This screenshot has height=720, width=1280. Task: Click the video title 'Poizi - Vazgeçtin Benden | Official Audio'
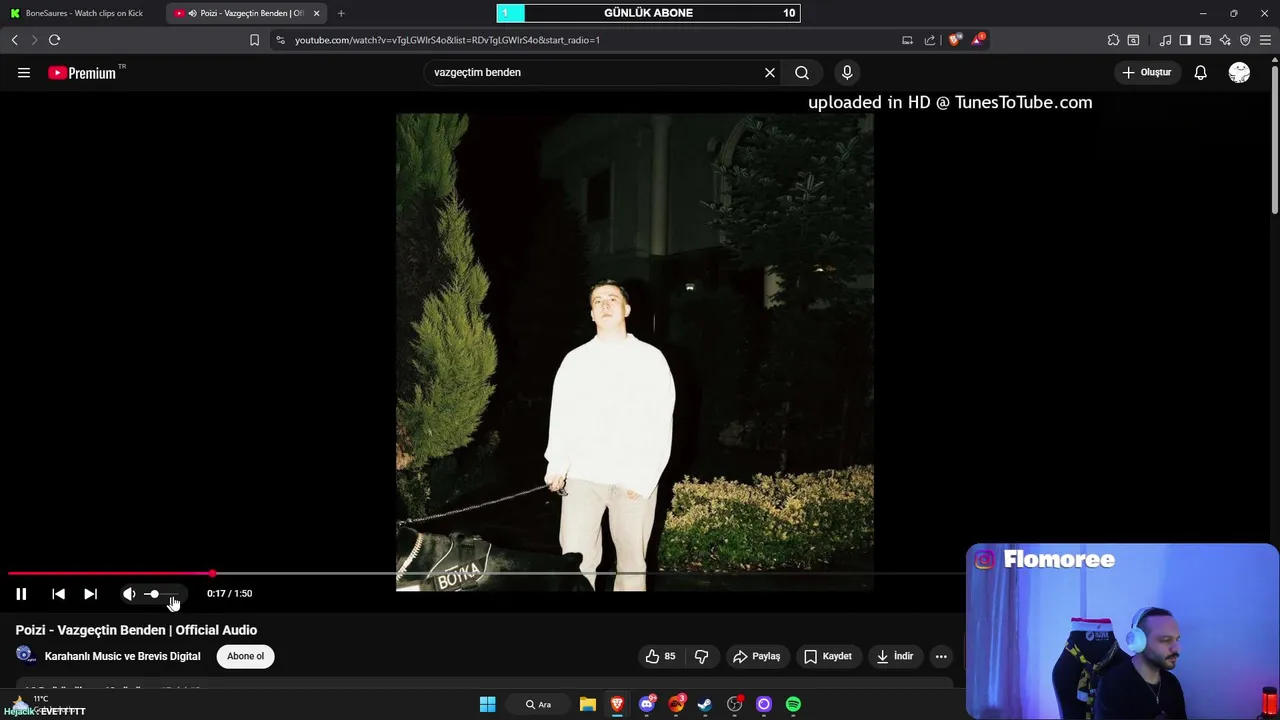(x=136, y=630)
